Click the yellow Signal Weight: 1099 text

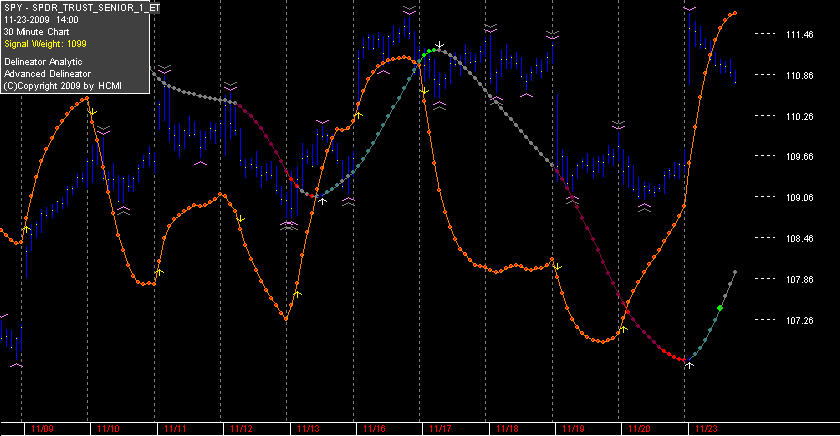(45, 44)
